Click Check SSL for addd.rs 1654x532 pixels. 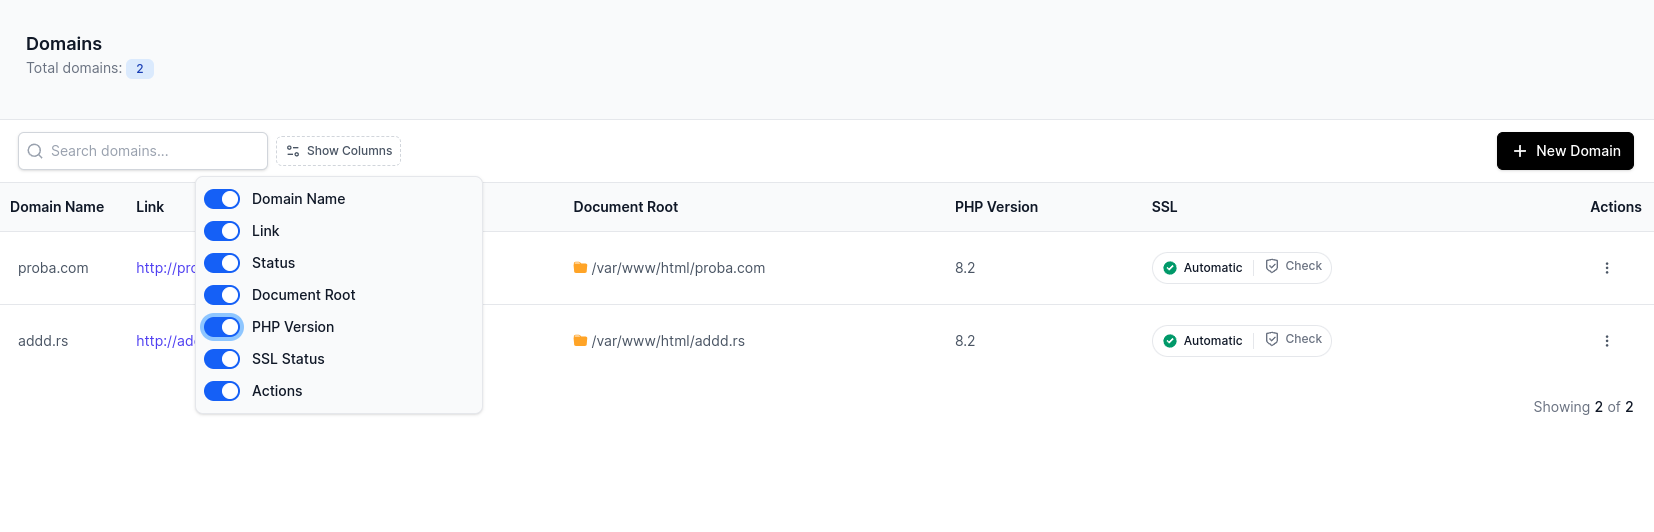tap(1293, 339)
